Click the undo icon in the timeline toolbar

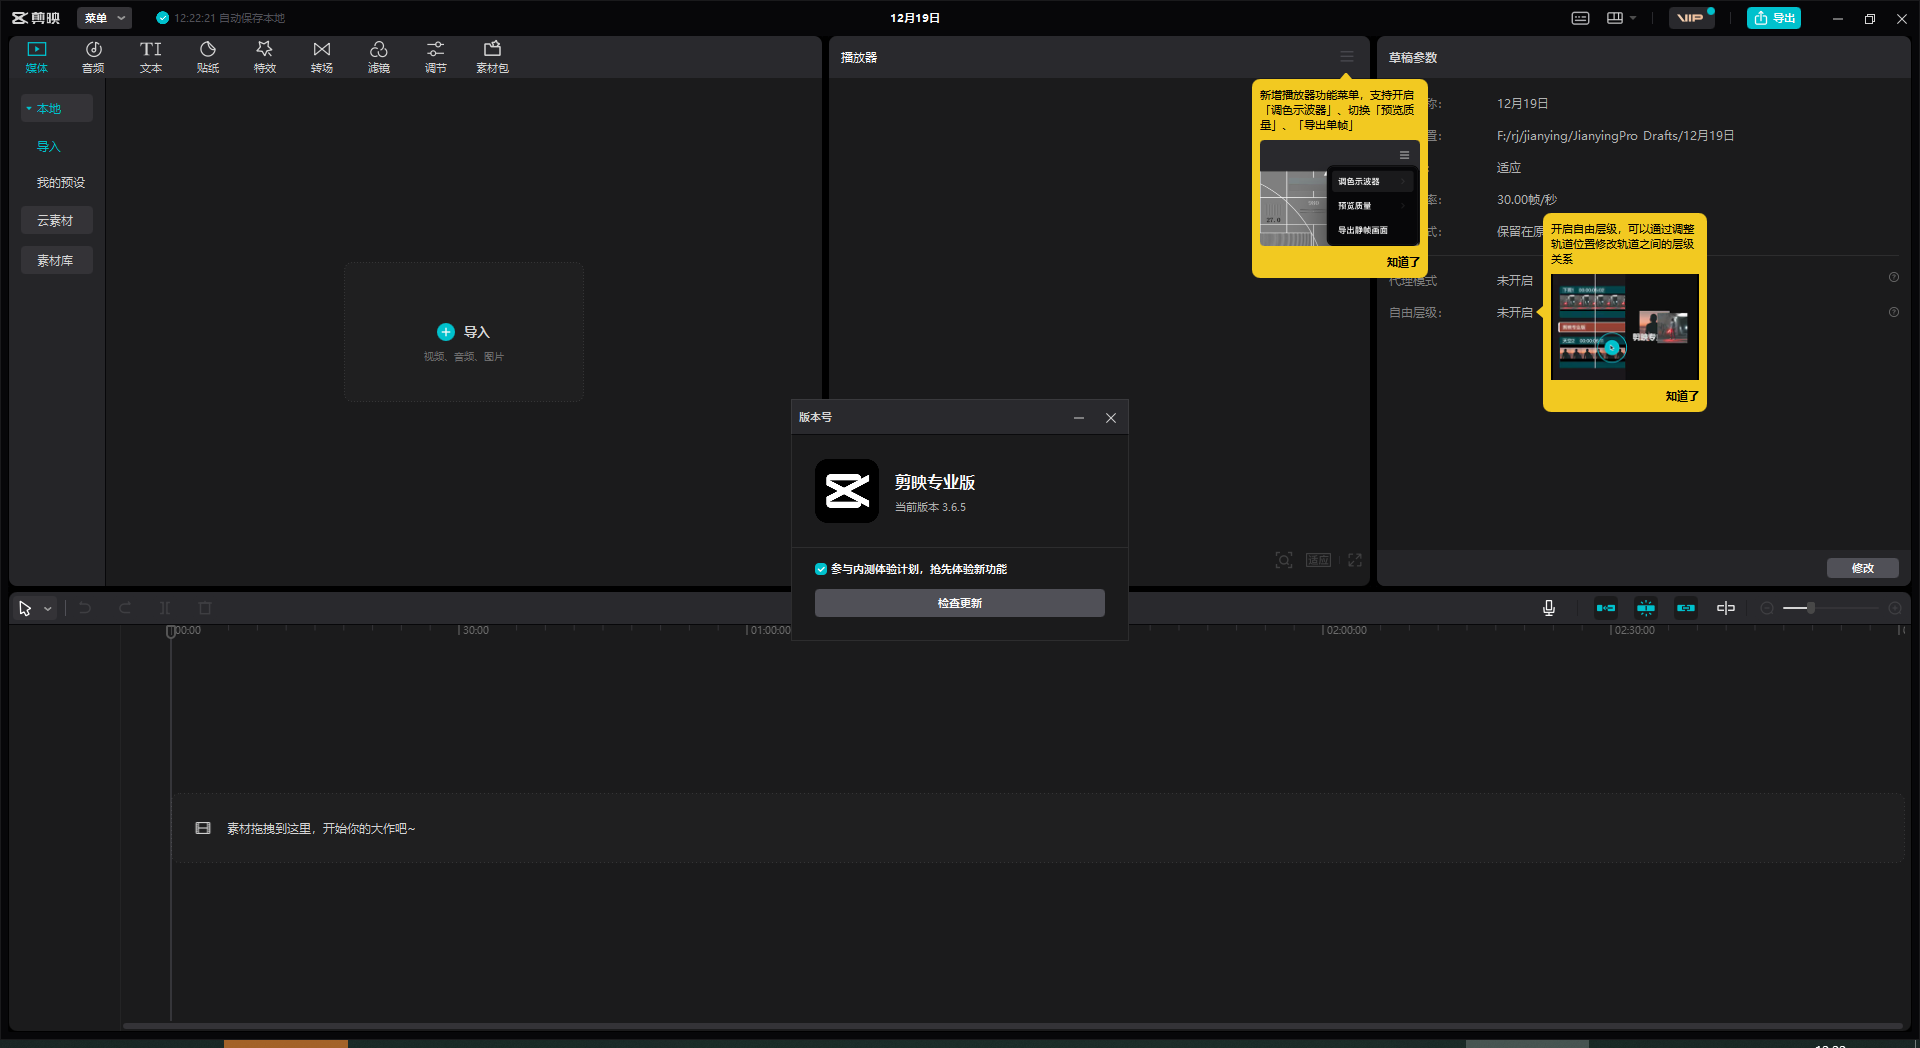coord(85,608)
